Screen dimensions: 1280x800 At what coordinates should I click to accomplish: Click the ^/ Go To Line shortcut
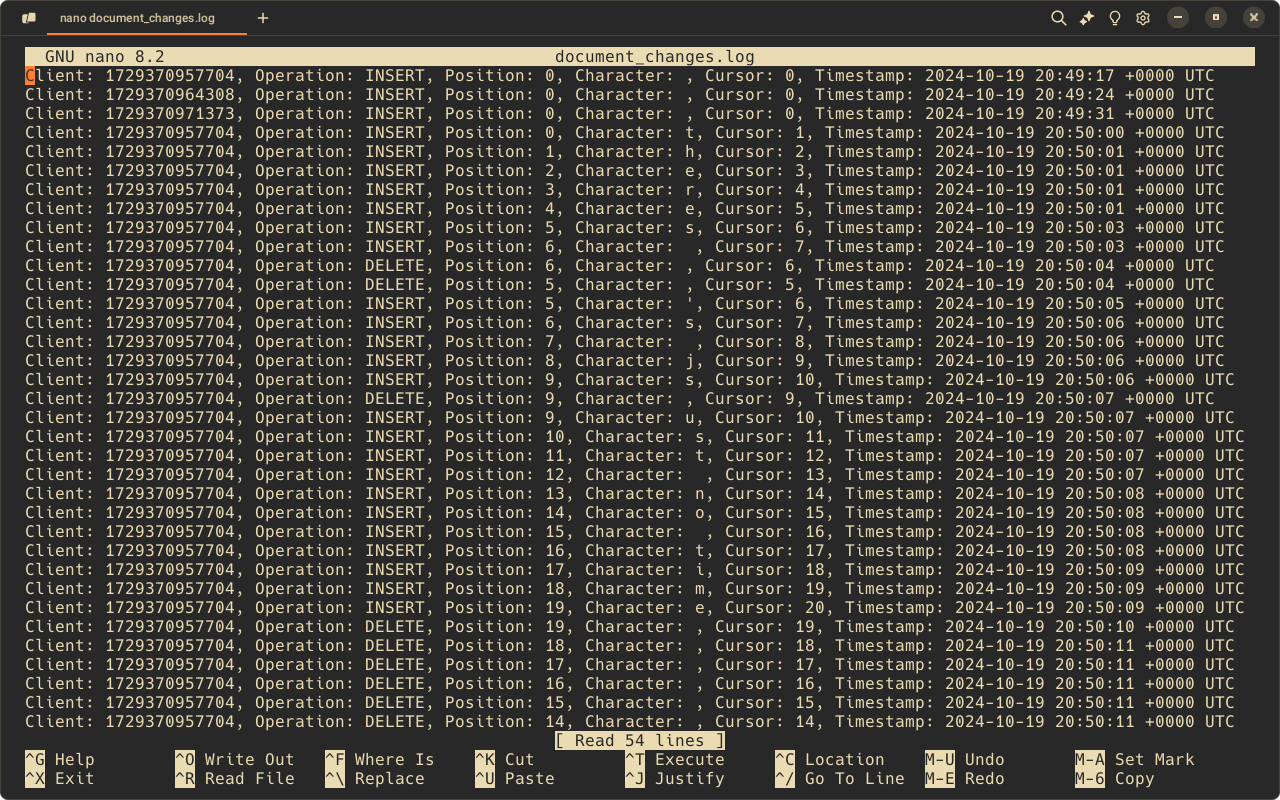click(x=840, y=779)
